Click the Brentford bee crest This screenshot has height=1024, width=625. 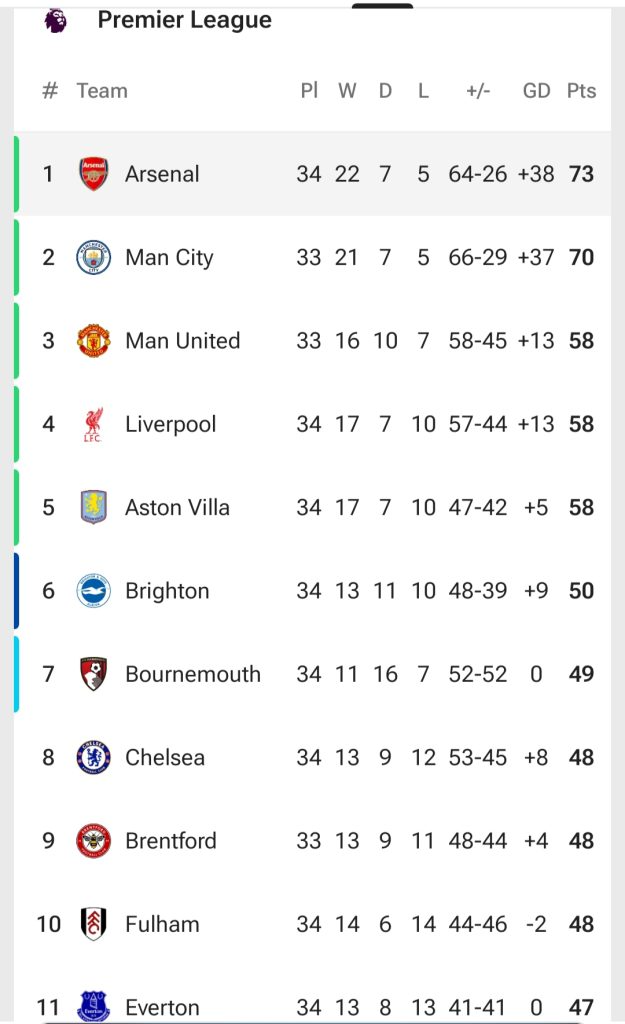click(x=94, y=841)
